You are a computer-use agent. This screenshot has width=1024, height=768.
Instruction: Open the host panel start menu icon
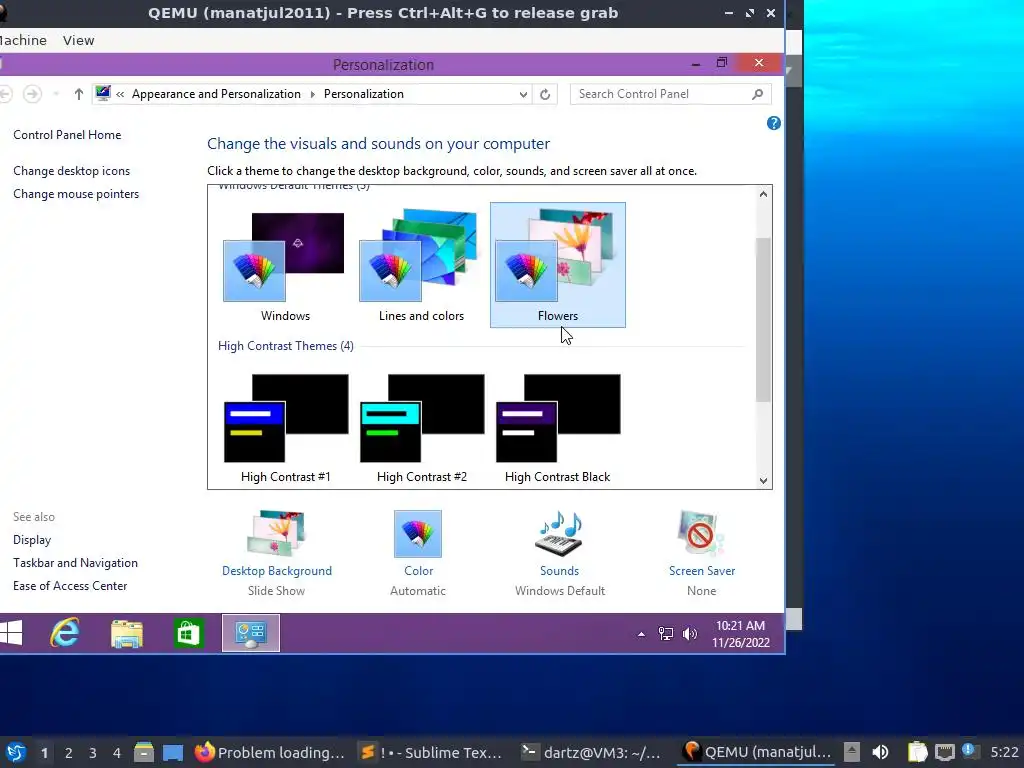(15, 752)
